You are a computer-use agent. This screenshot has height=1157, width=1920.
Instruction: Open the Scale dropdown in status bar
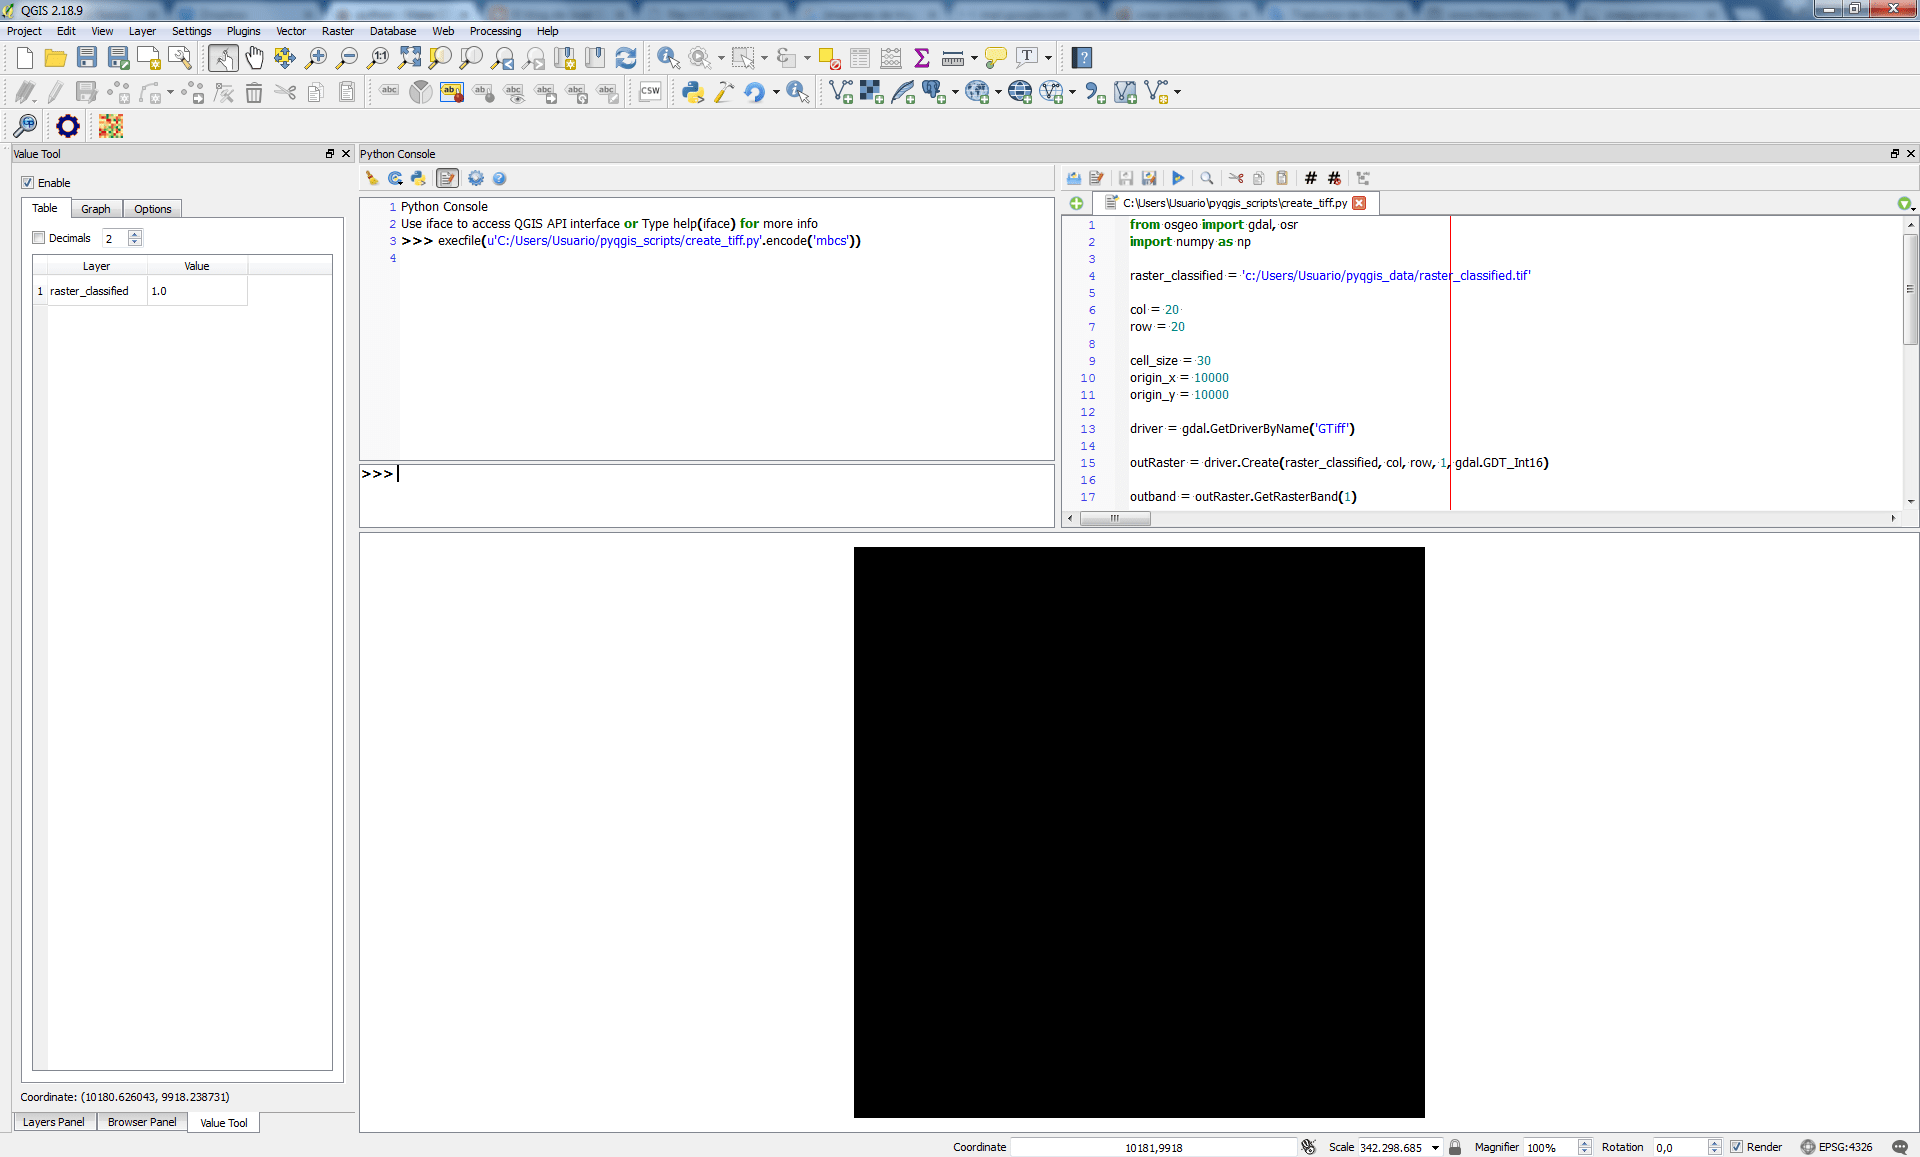[x=1435, y=1147]
